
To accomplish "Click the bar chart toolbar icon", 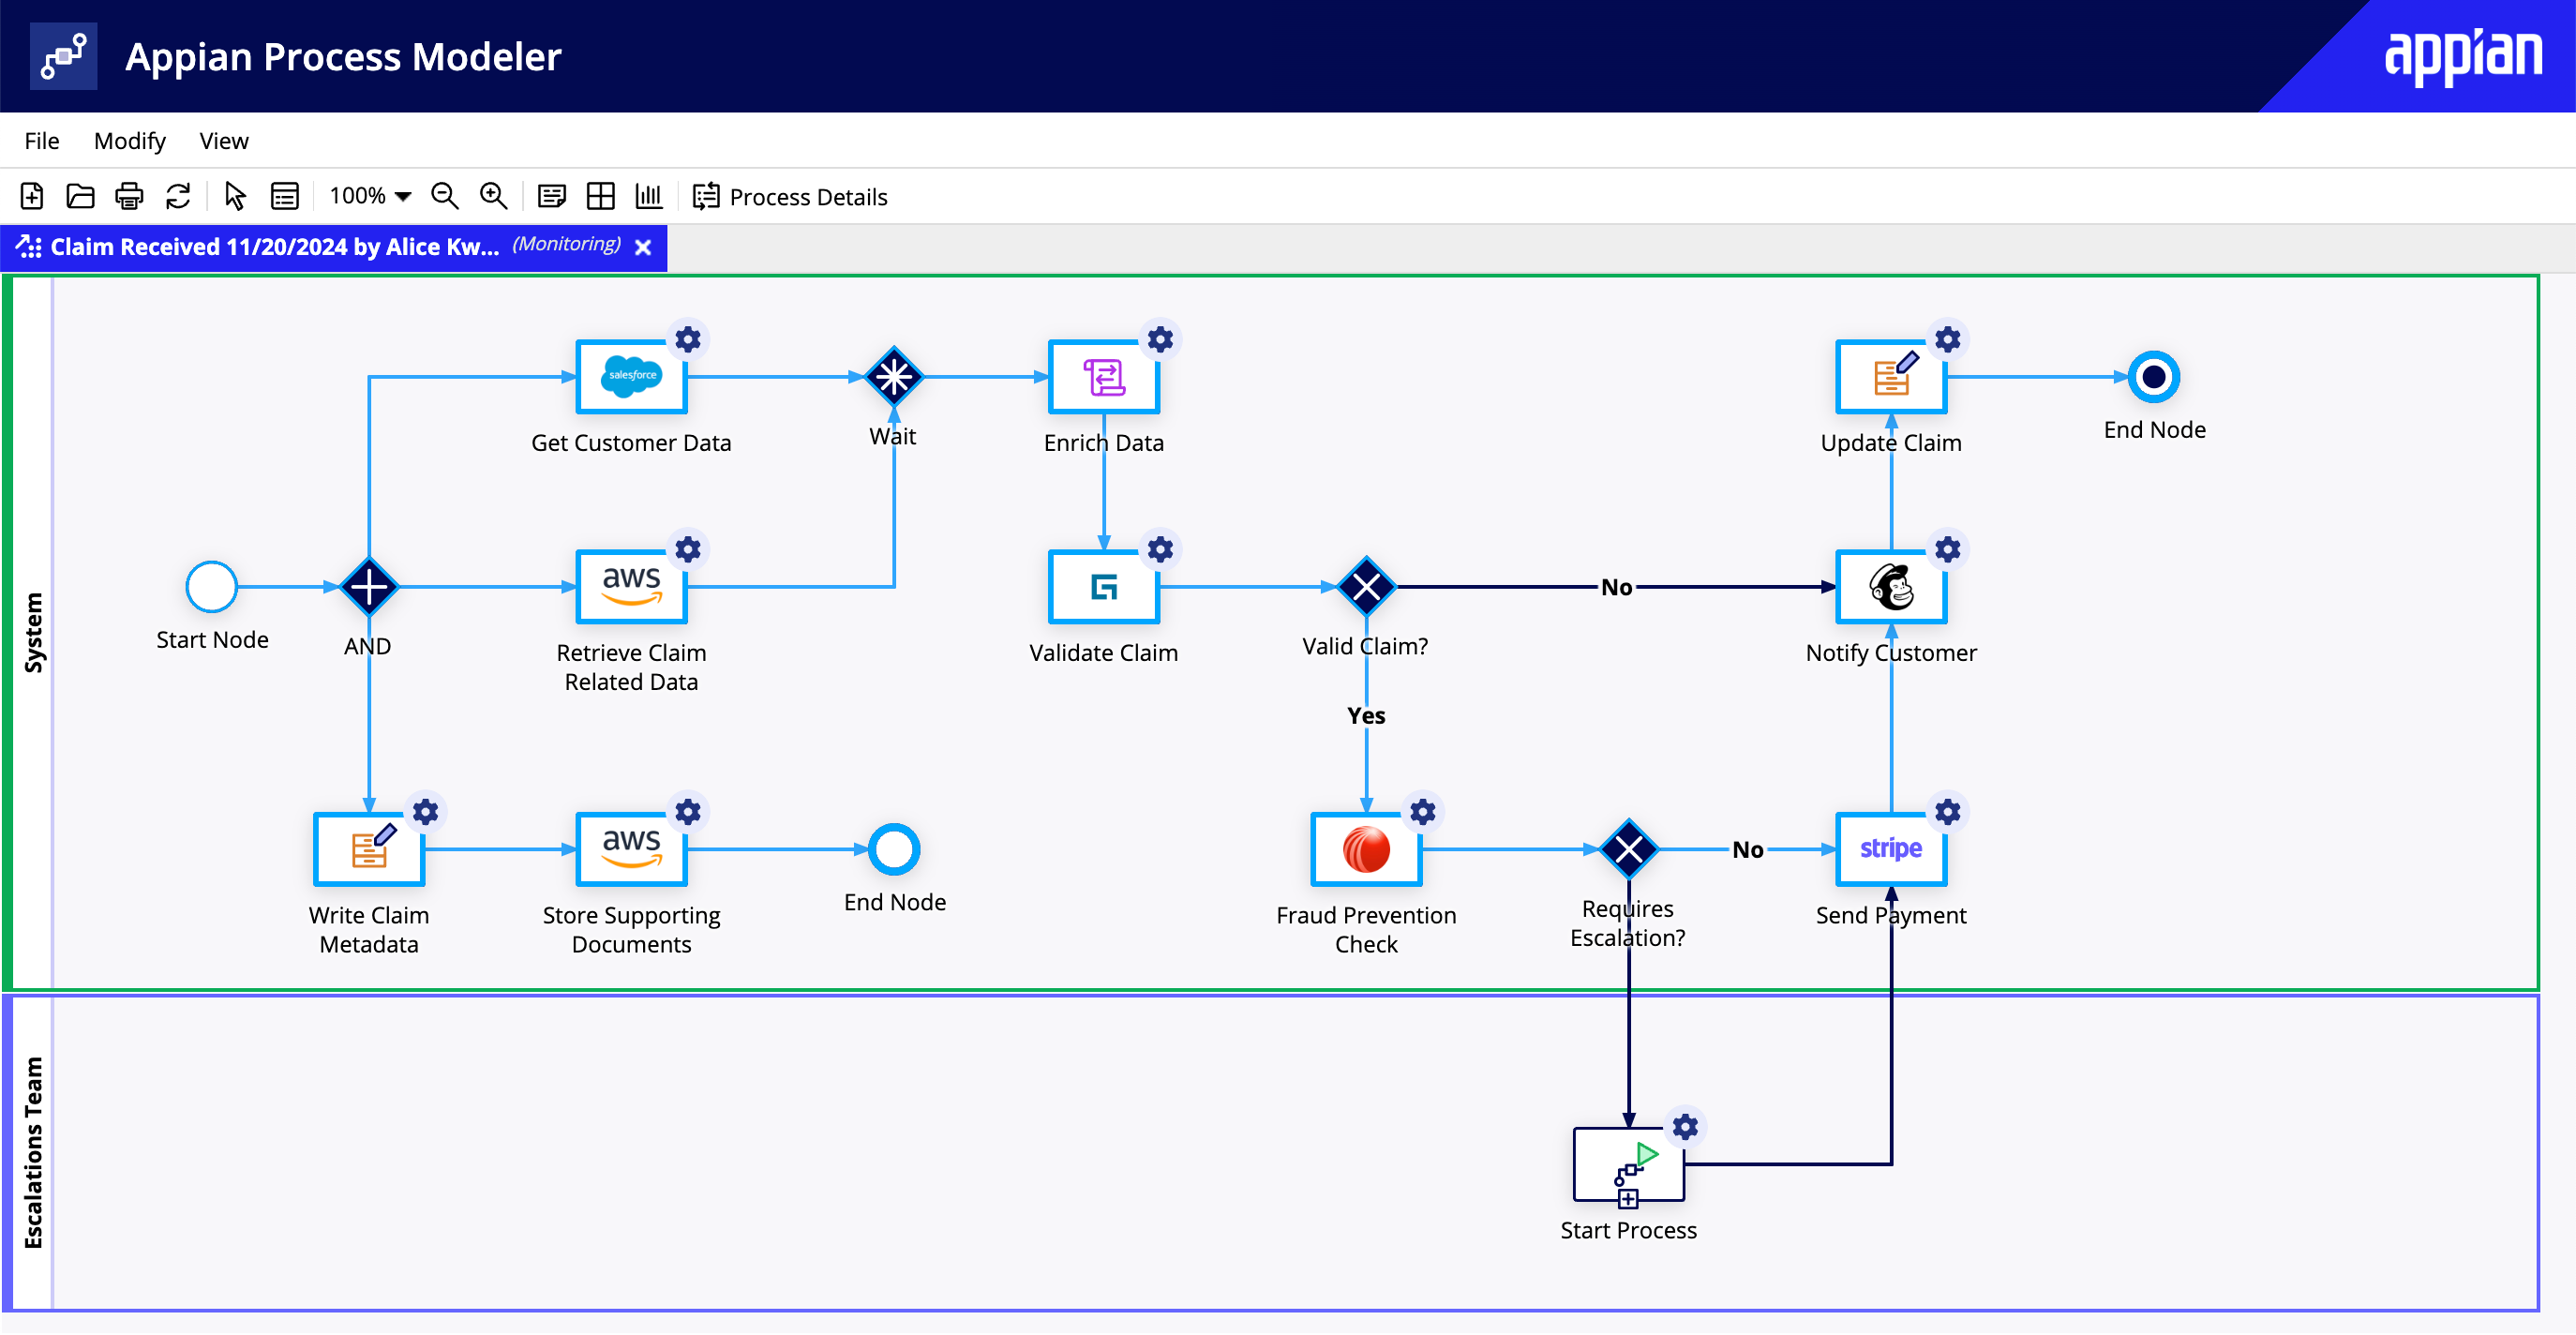I will click(x=649, y=196).
